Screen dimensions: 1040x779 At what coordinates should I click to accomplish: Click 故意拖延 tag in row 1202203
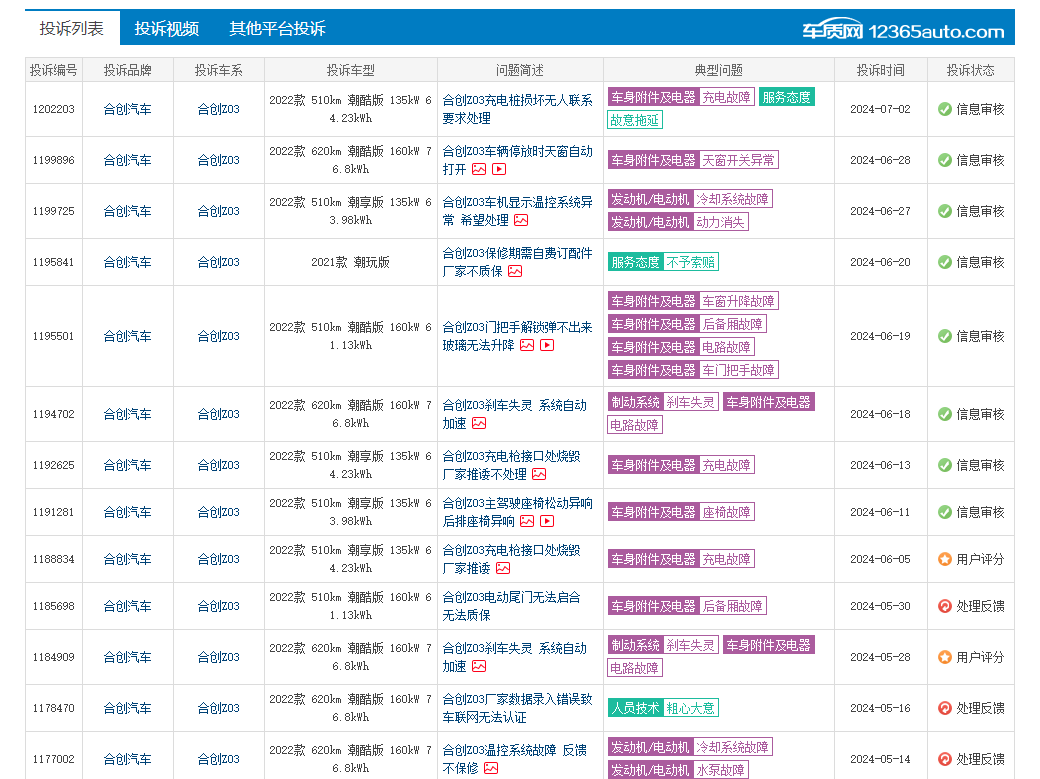(635, 120)
